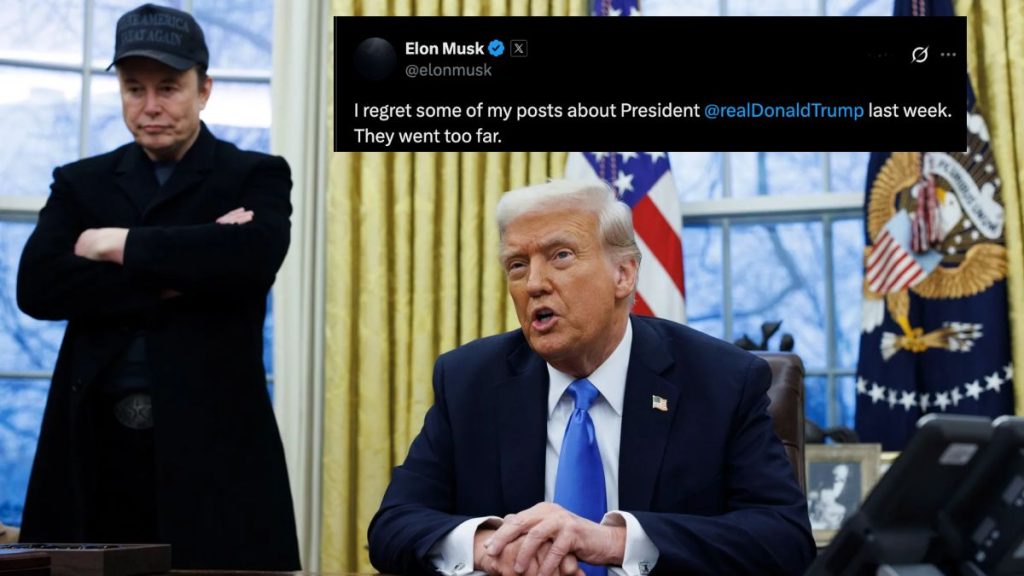
Task: Open the @elonmusk handle
Action: point(448,71)
